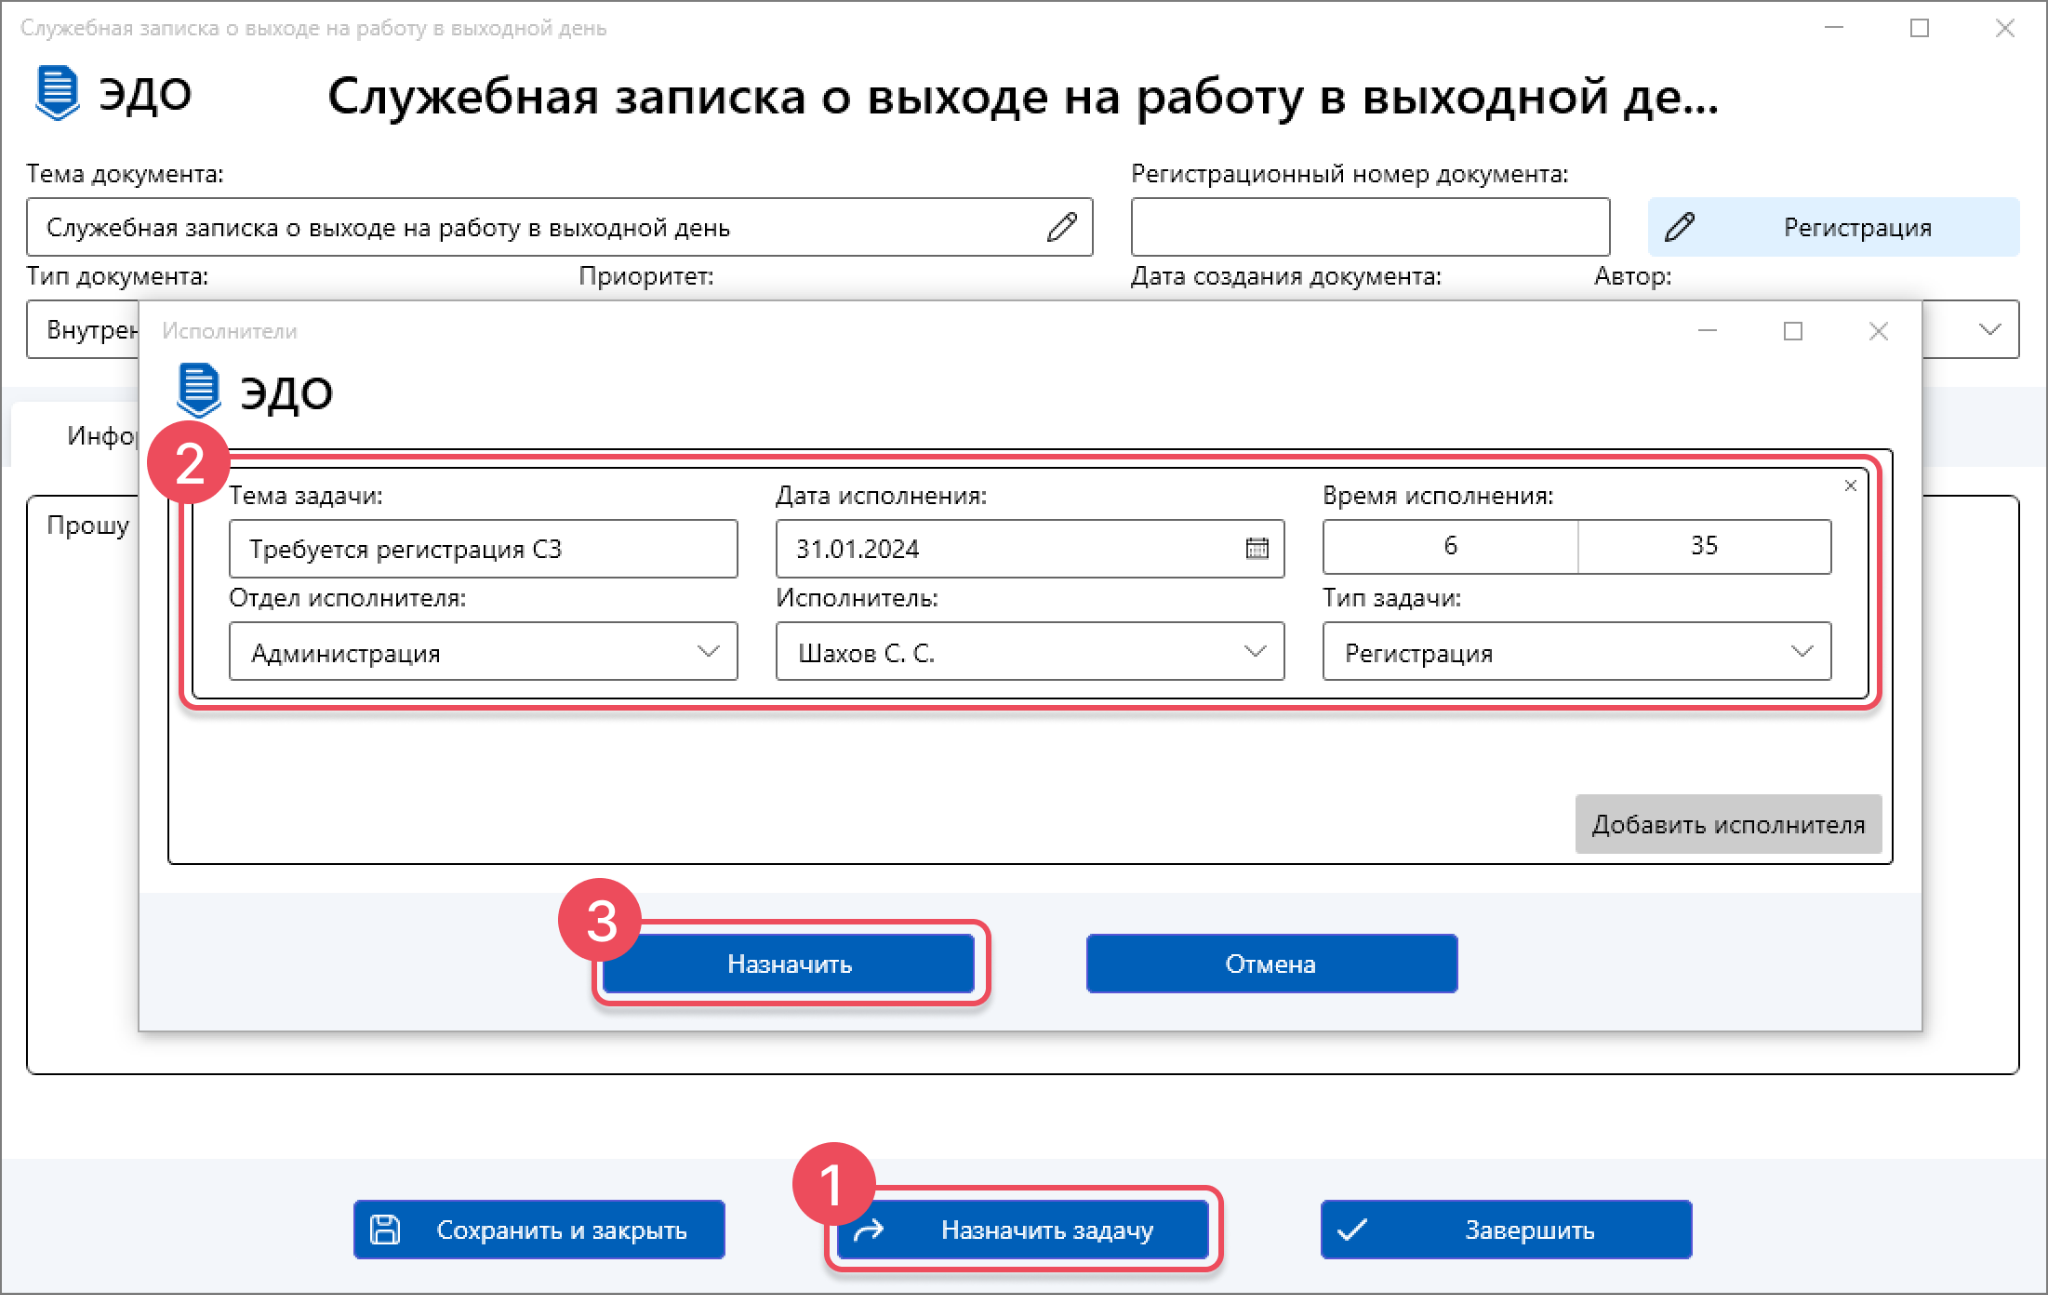Click Добавить исполнителя button
2048x1295 pixels.
coord(1728,824)
